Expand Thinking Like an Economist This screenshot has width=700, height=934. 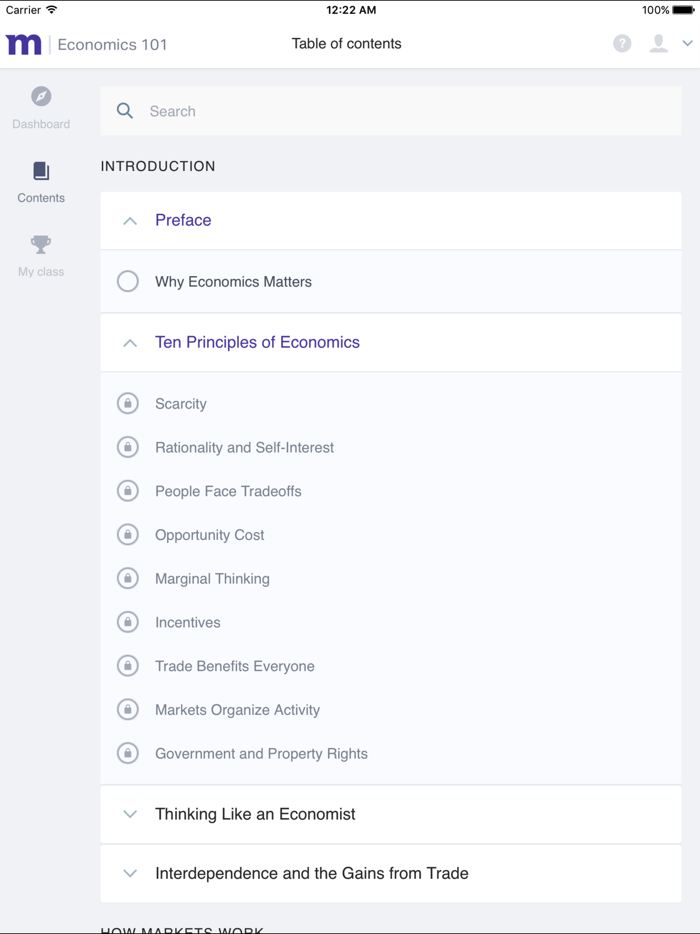coord(130,814)
